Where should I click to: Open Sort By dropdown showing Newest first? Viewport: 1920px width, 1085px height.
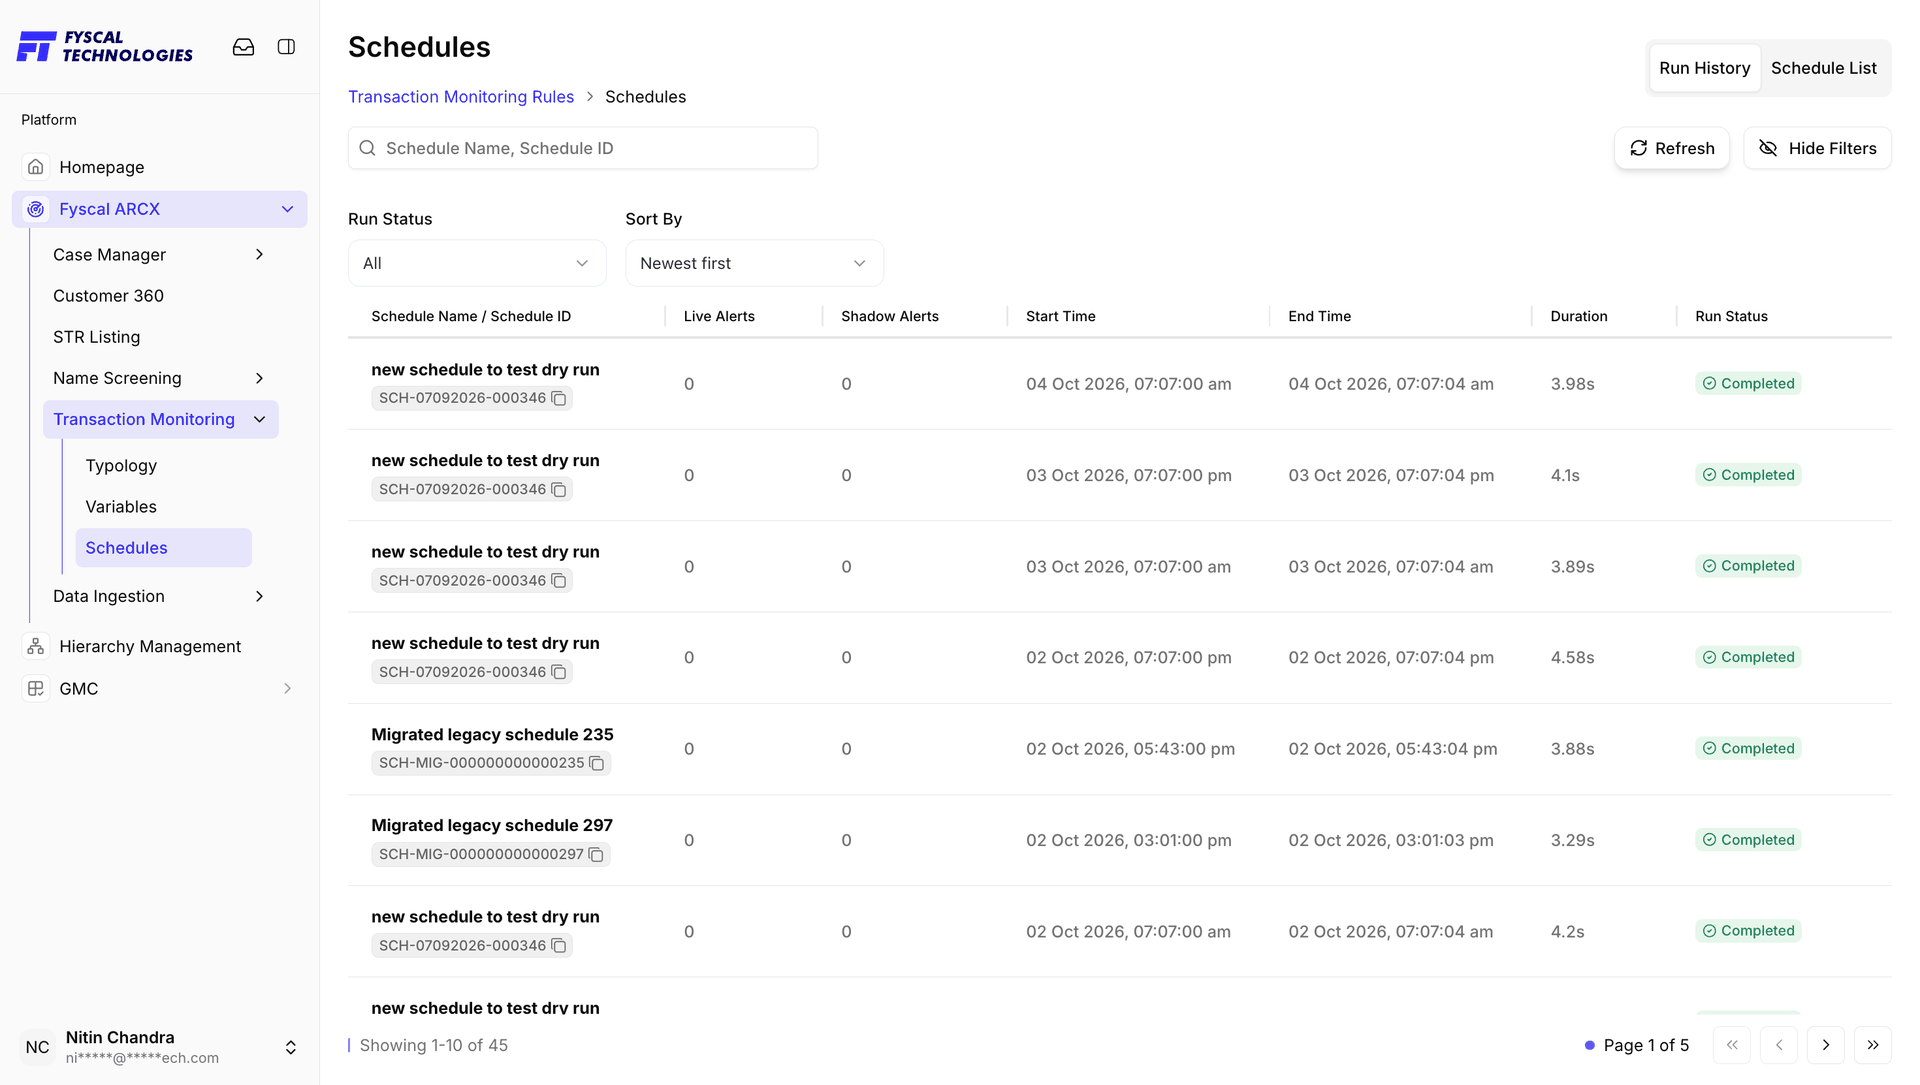(x=754, y=263)
